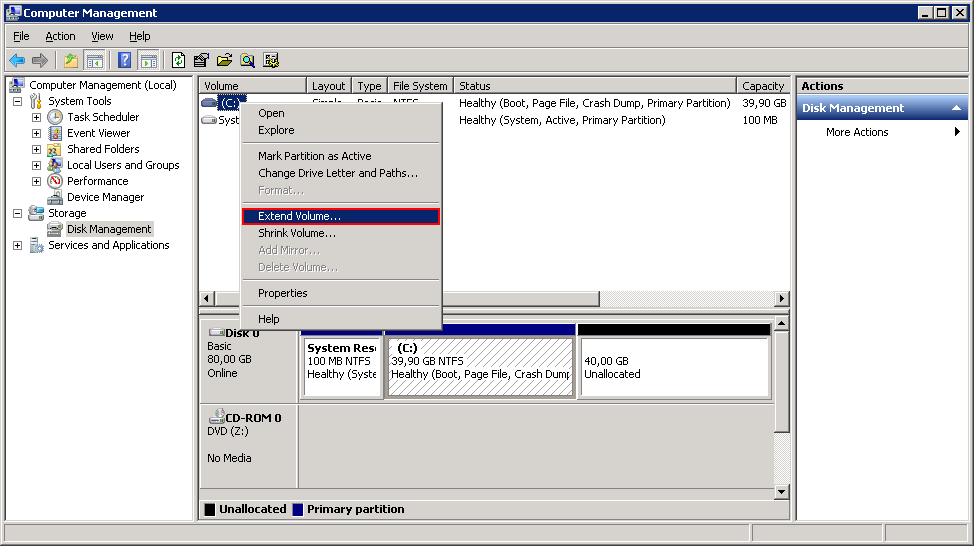Click the System Reserved volume drive icon
This screenshot has width=974, height=546.
pos(209,120)
